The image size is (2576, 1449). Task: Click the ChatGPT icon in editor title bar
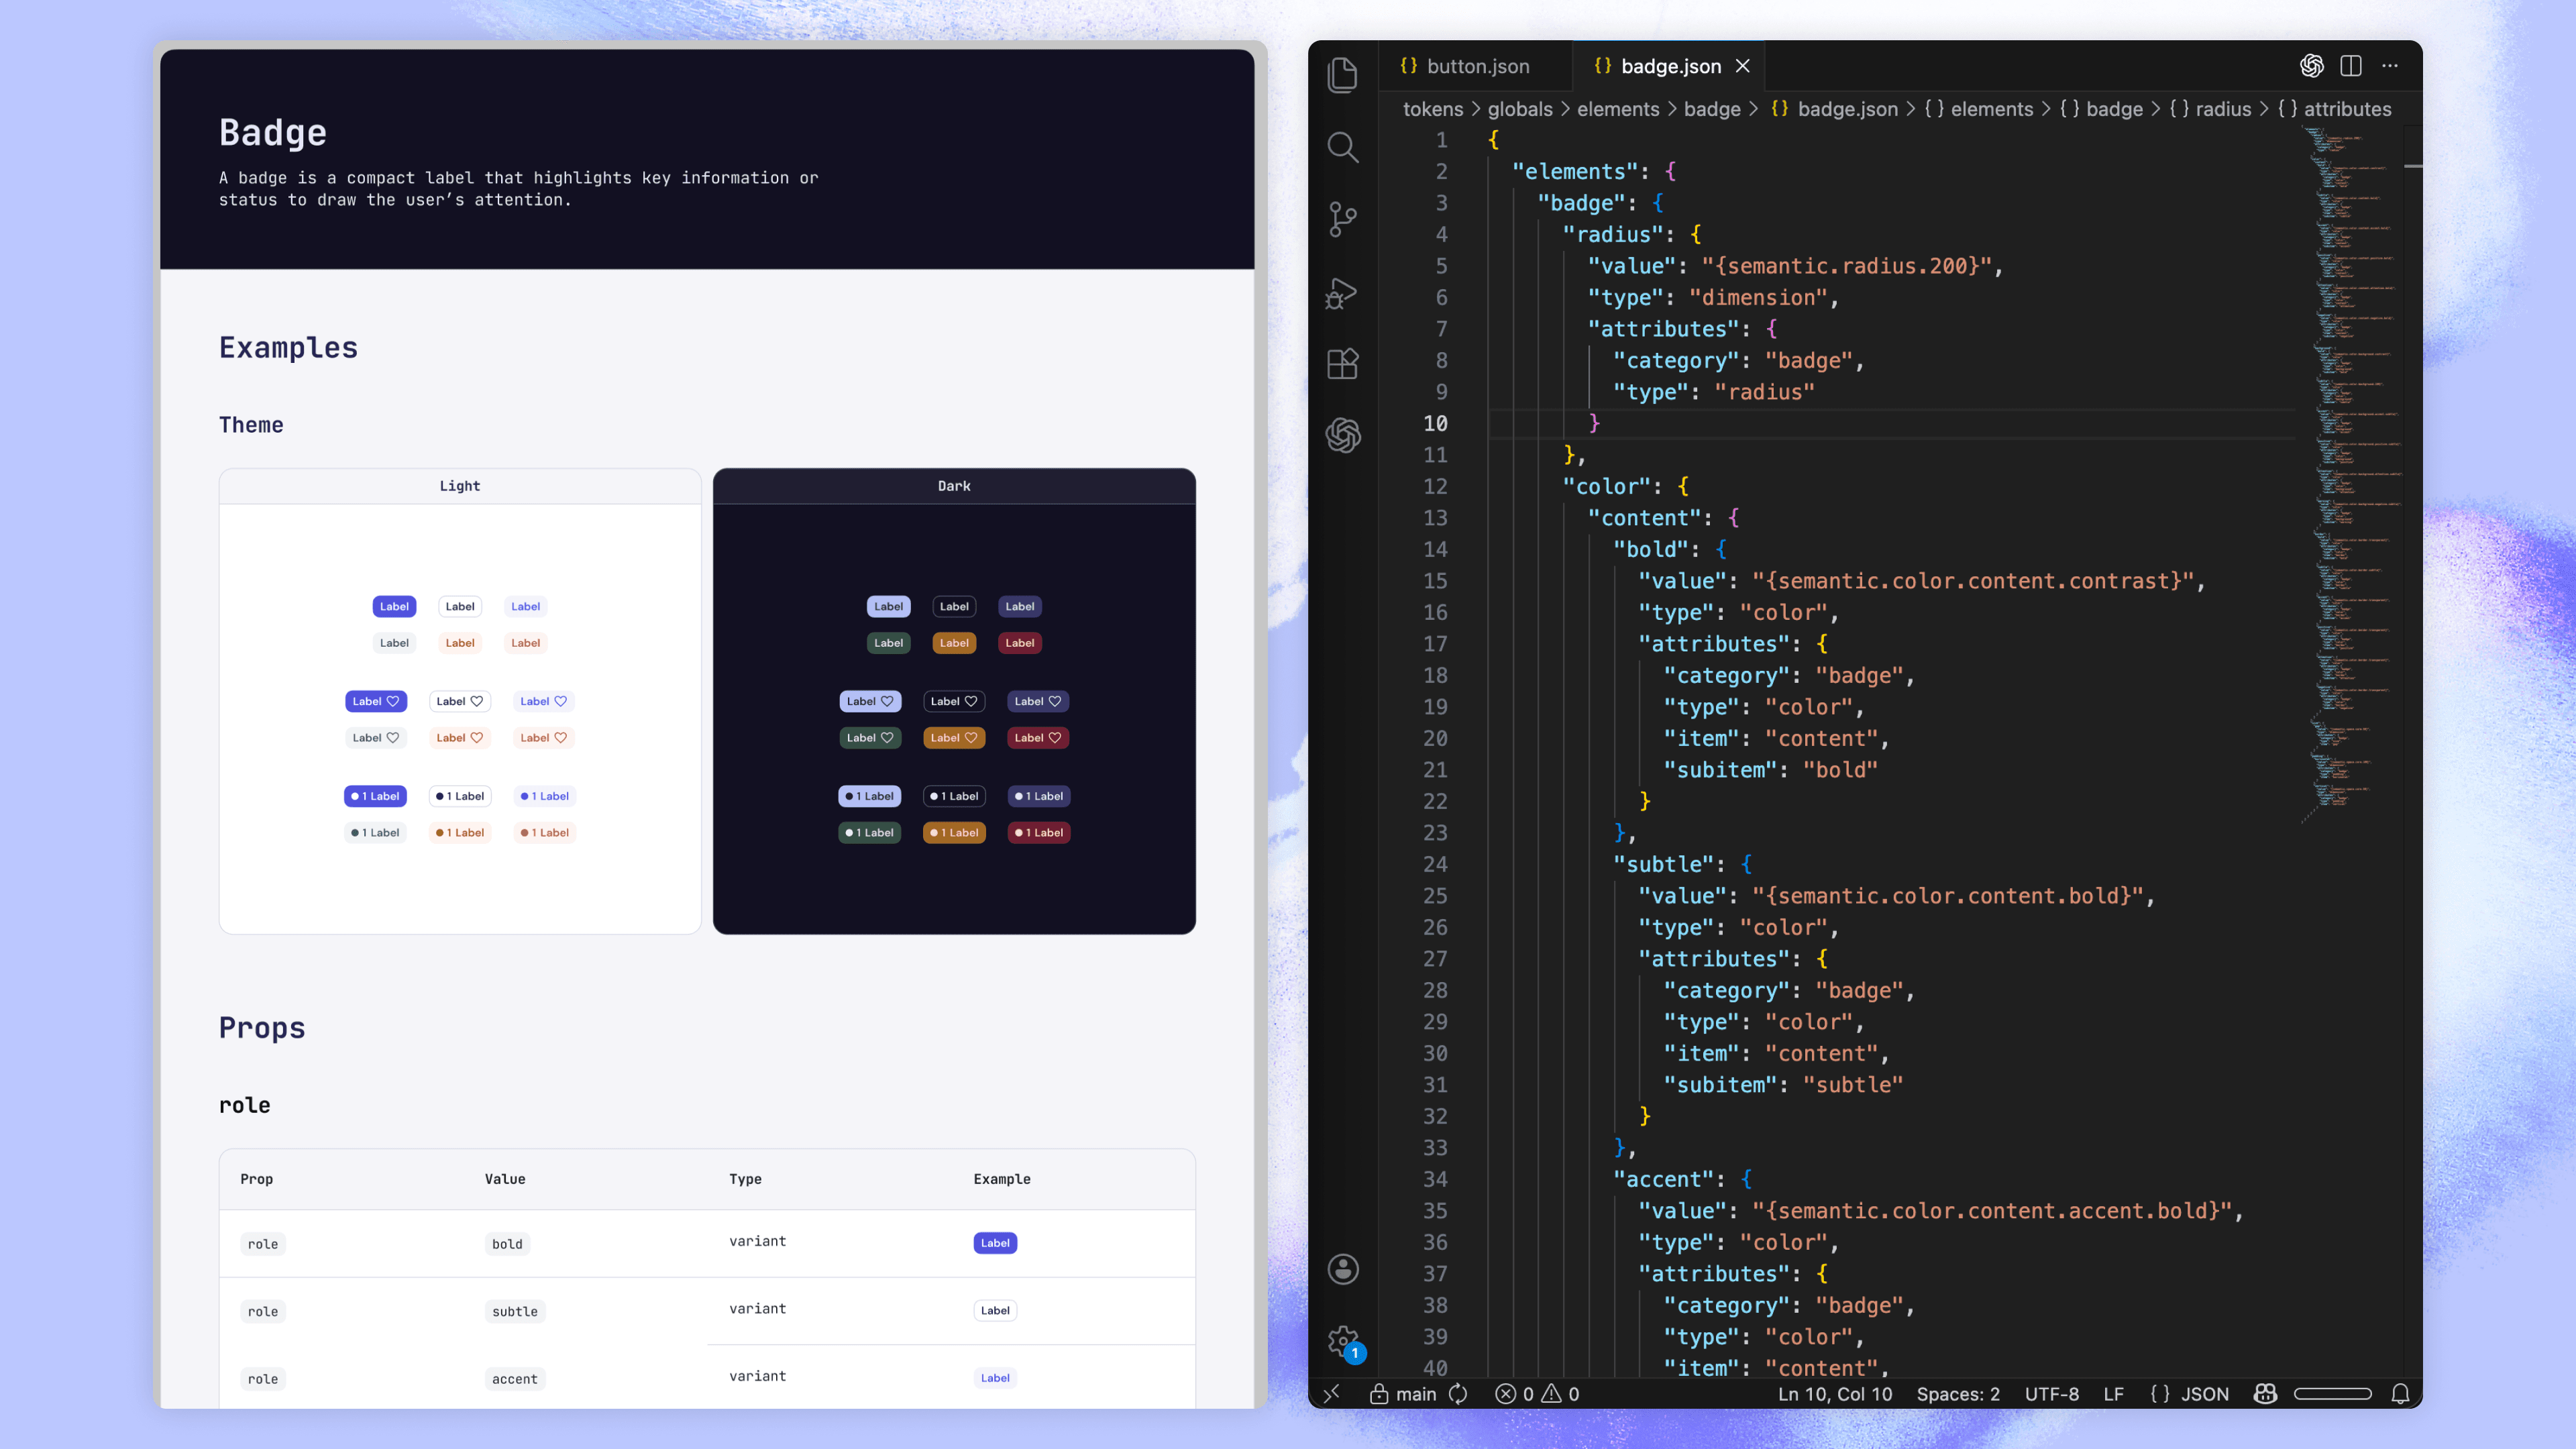point(2311,66)
